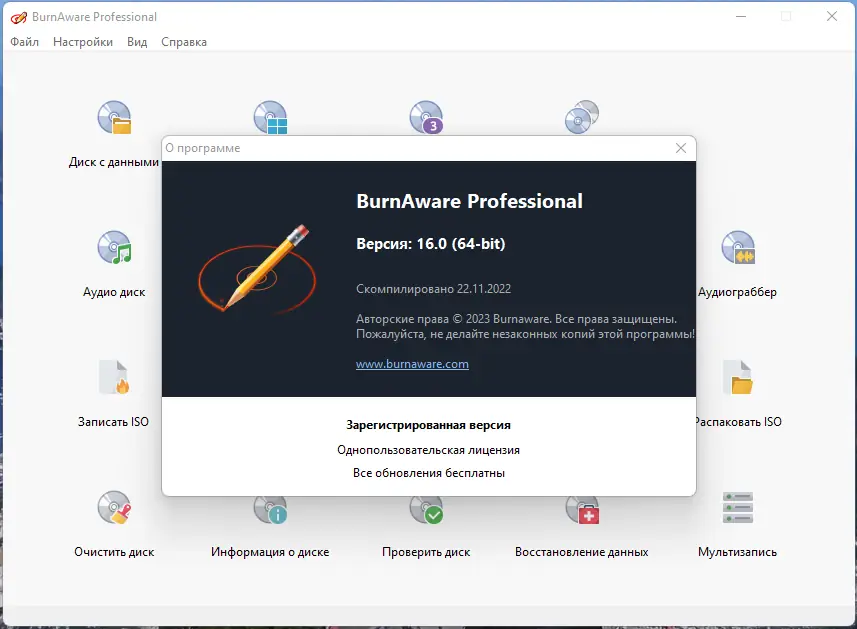The width and height of the screenshot is (857, 629).
Task: Click the Распаковать ISO icon
Action: 738,377
